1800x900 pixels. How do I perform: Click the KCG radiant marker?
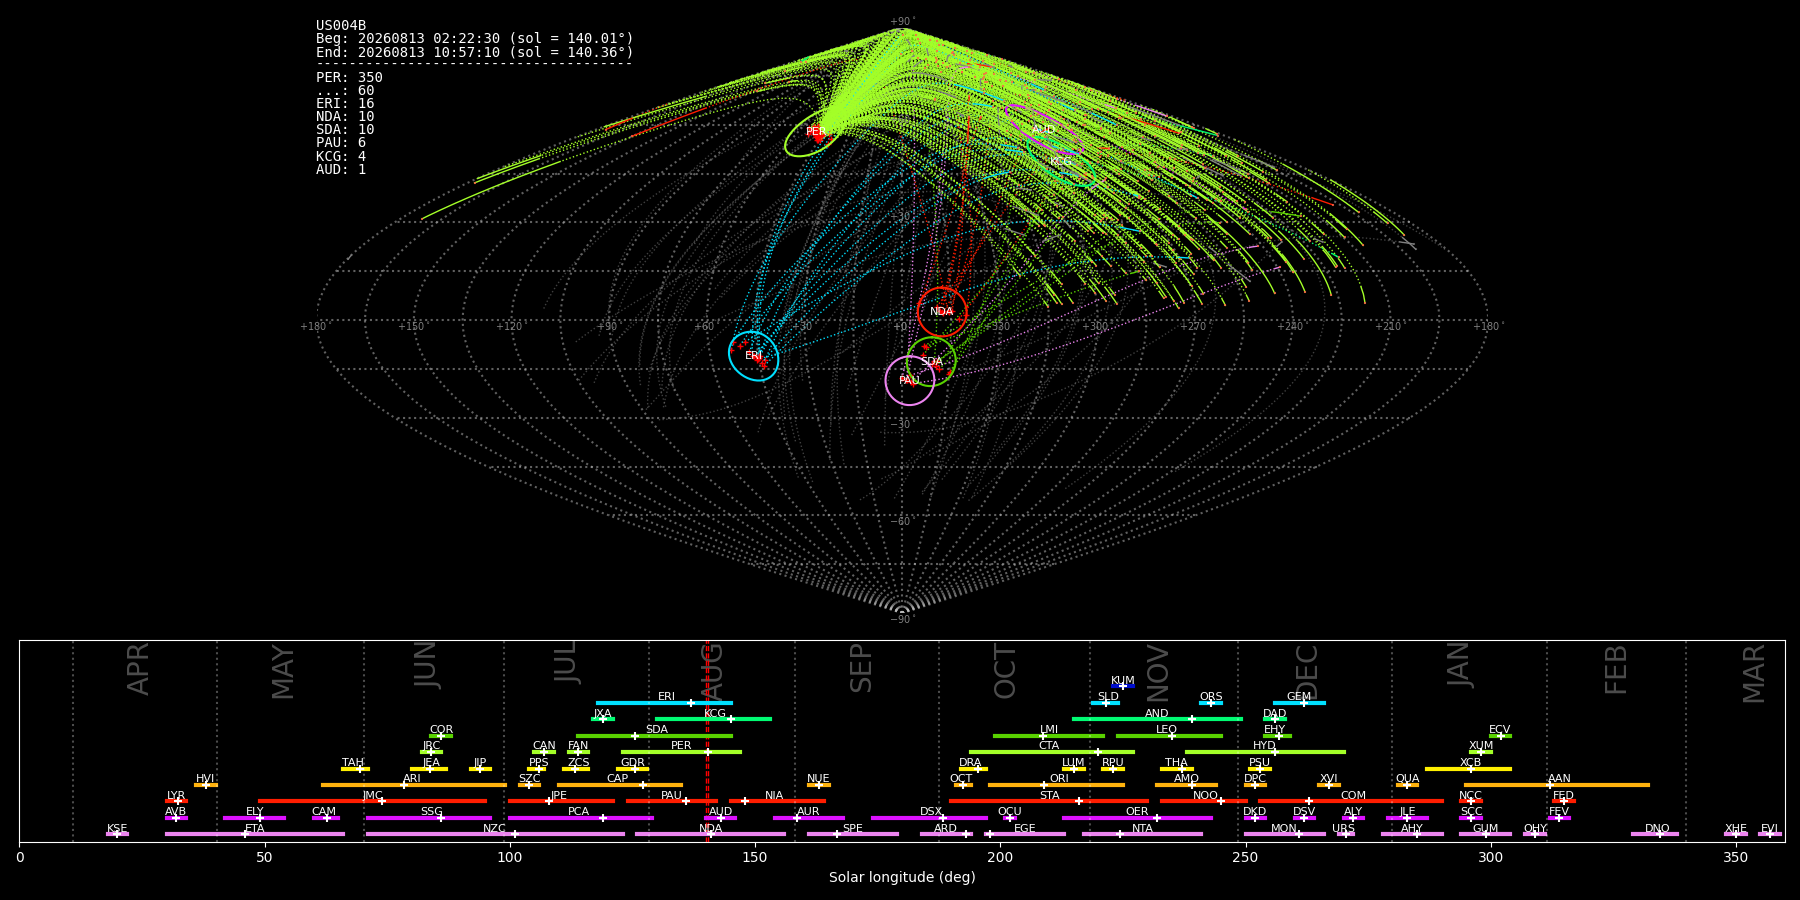point(1061,161)
